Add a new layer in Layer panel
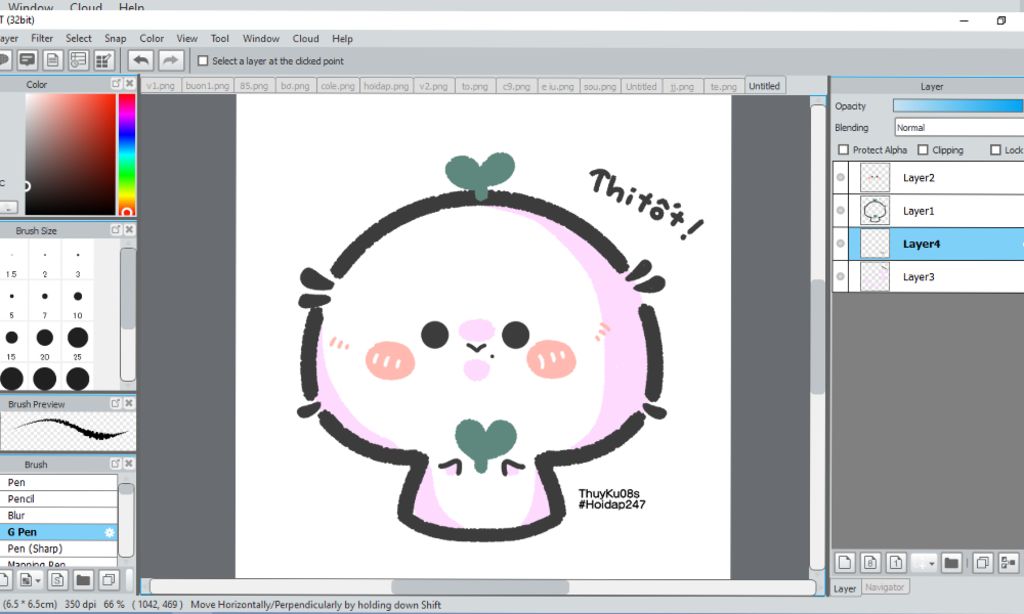 (x=845, y=562)
